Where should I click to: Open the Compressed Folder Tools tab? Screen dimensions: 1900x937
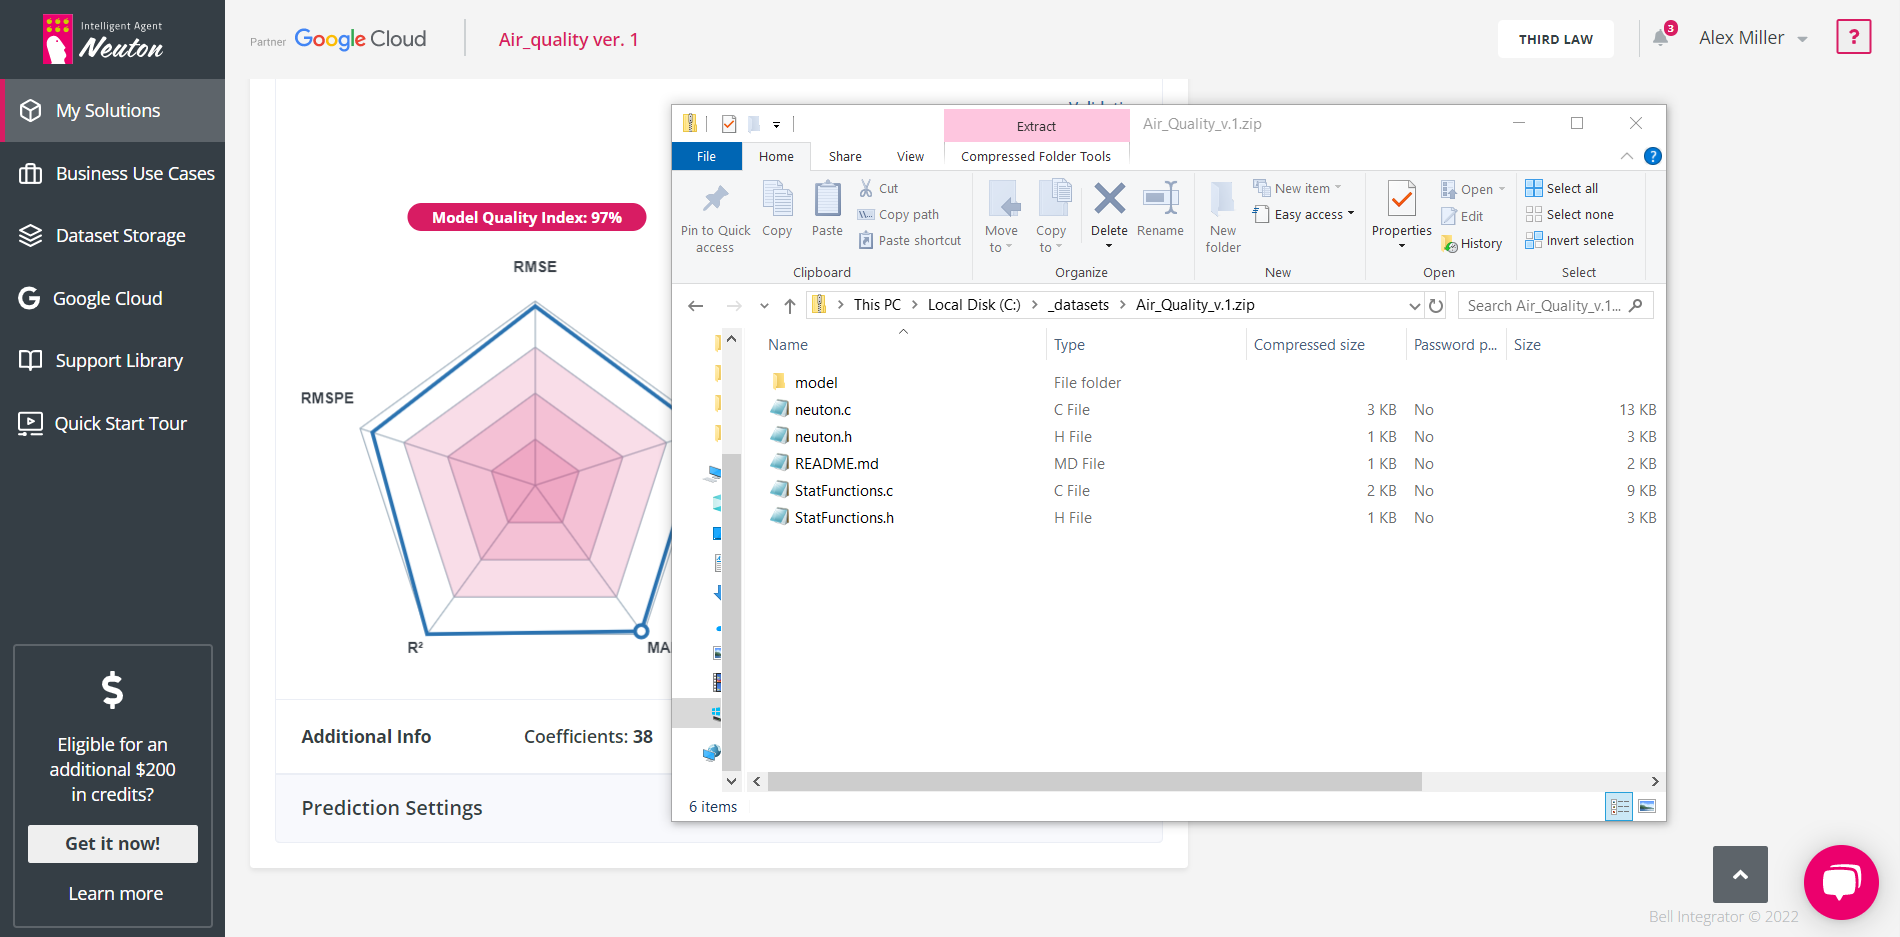(x=1036, y=156)
